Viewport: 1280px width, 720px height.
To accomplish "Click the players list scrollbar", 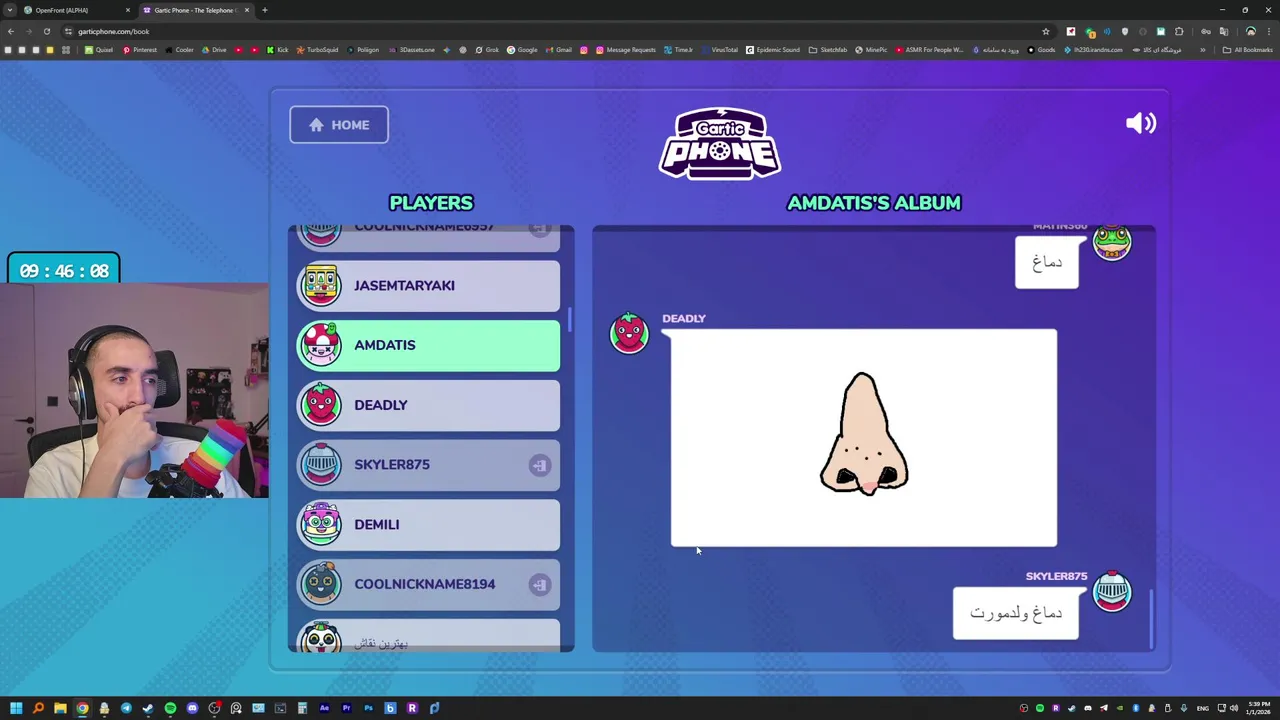I will (570, 320).
